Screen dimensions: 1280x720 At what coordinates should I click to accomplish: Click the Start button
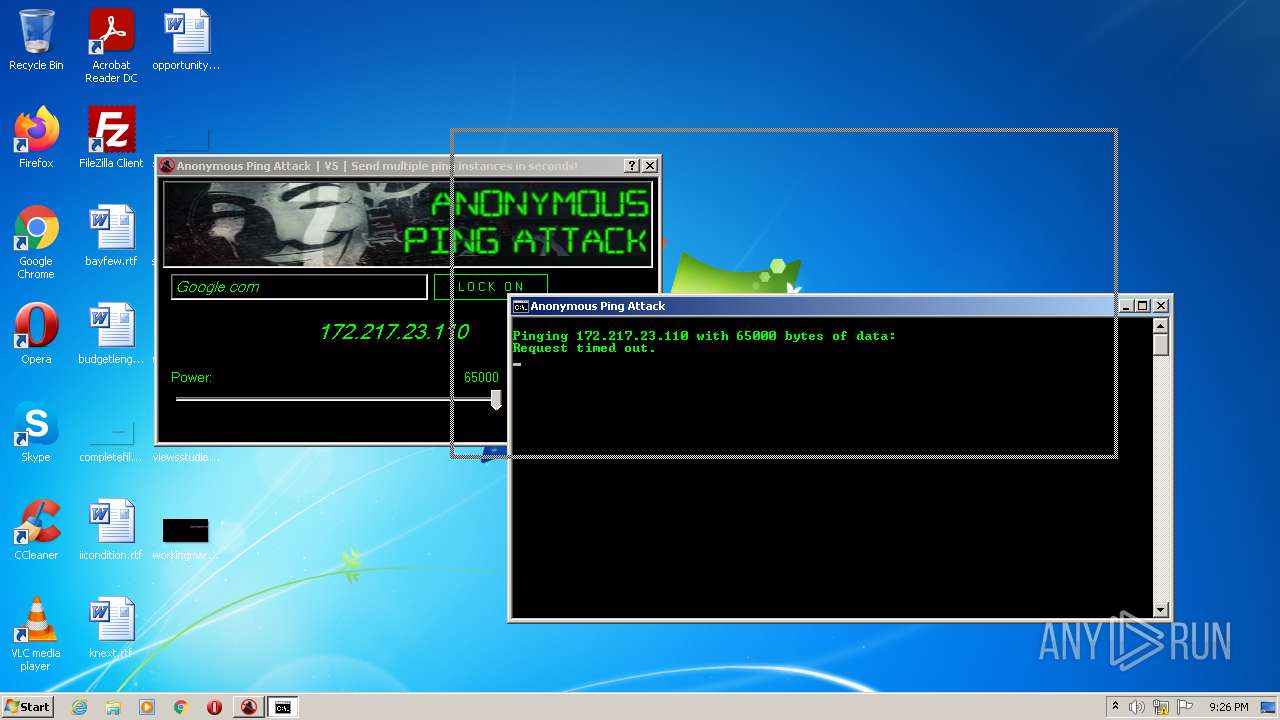point(28,707)
